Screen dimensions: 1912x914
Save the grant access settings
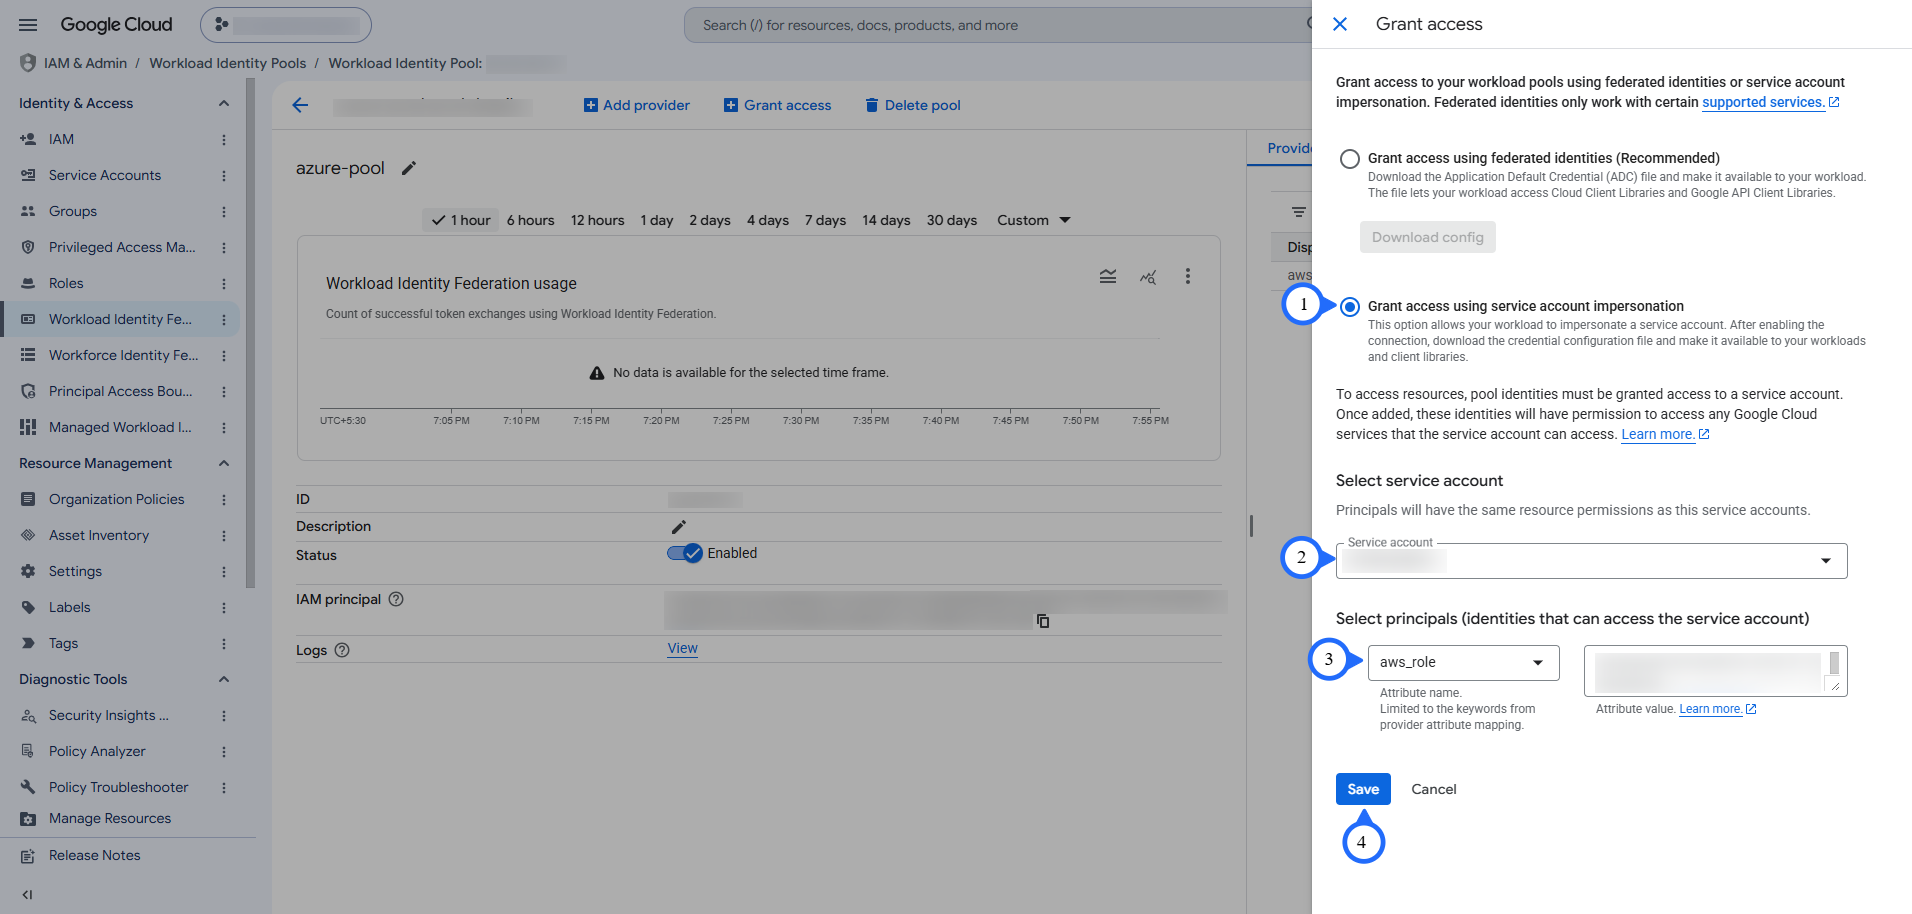tap(1363, 789)
